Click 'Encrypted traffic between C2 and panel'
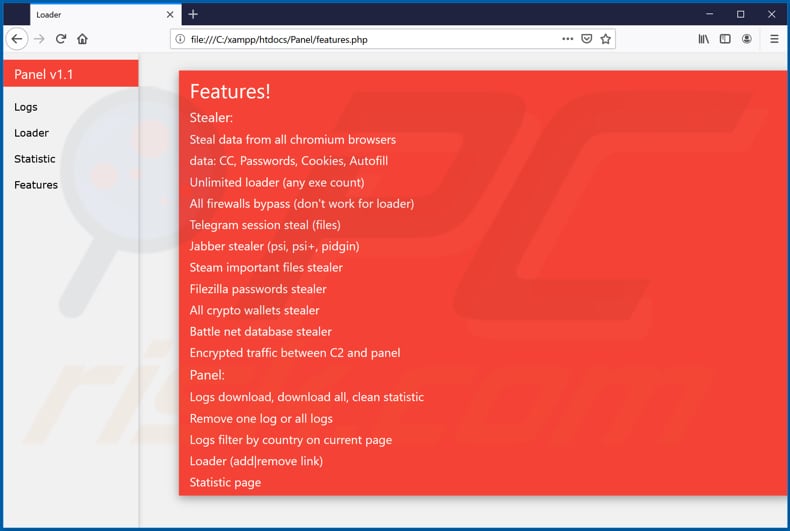The height and width of the screenshot is (531, 790). point(295,353)
